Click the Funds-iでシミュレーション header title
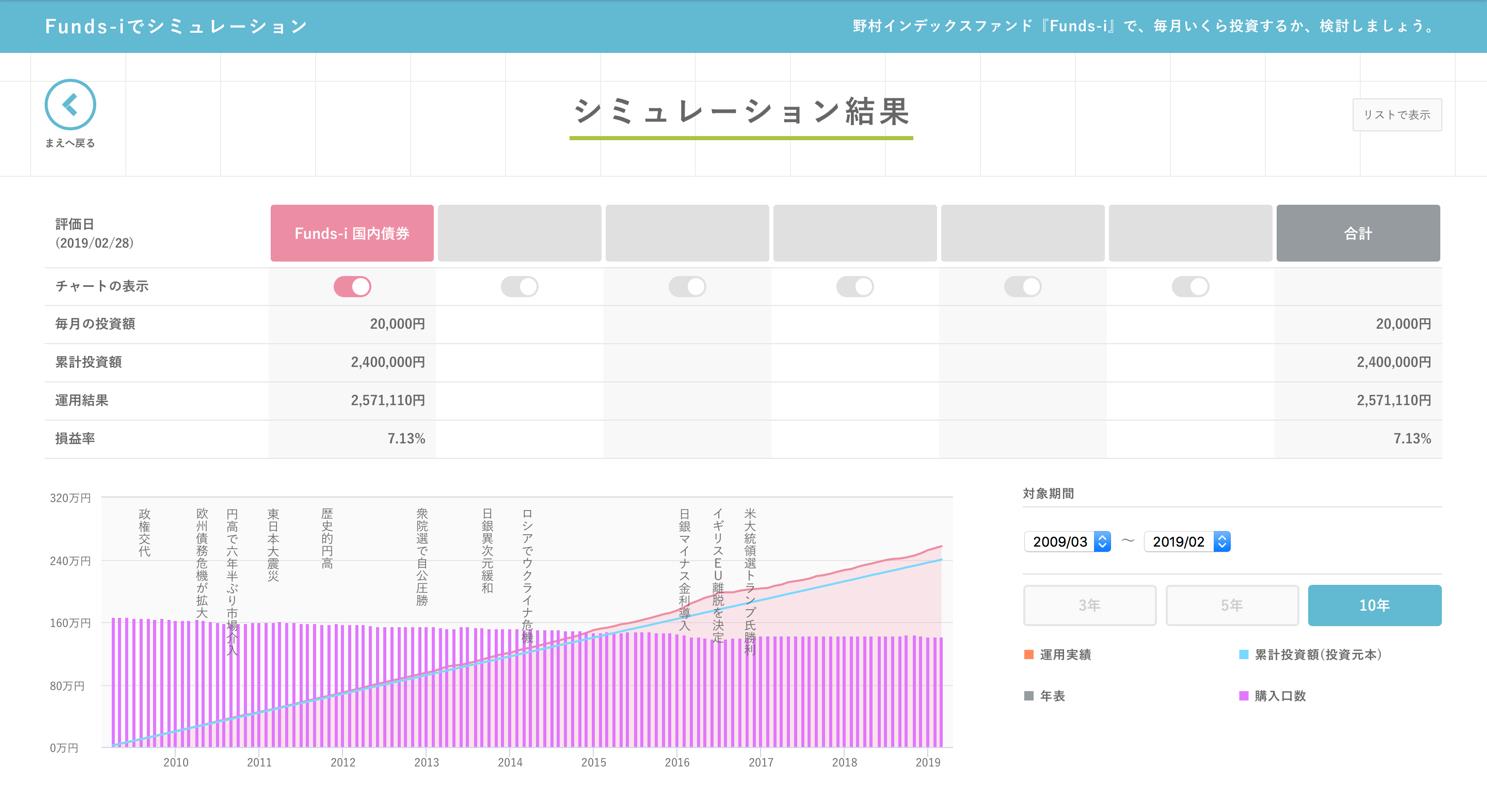 pos(177,26)
